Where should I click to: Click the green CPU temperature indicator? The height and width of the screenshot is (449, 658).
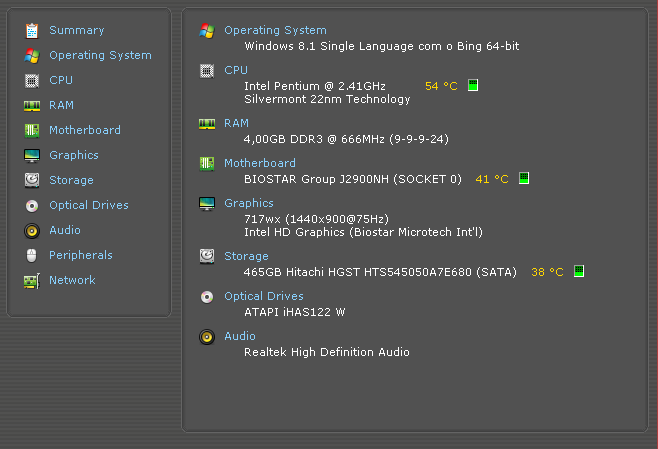click(x=473, y=85)
